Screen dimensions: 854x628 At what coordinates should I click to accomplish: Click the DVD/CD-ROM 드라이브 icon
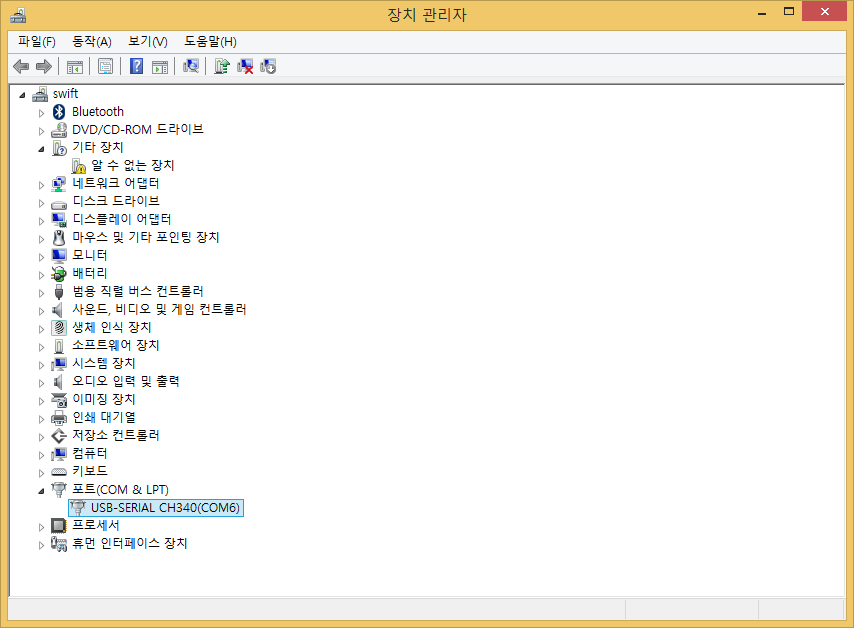click(59, 130)
